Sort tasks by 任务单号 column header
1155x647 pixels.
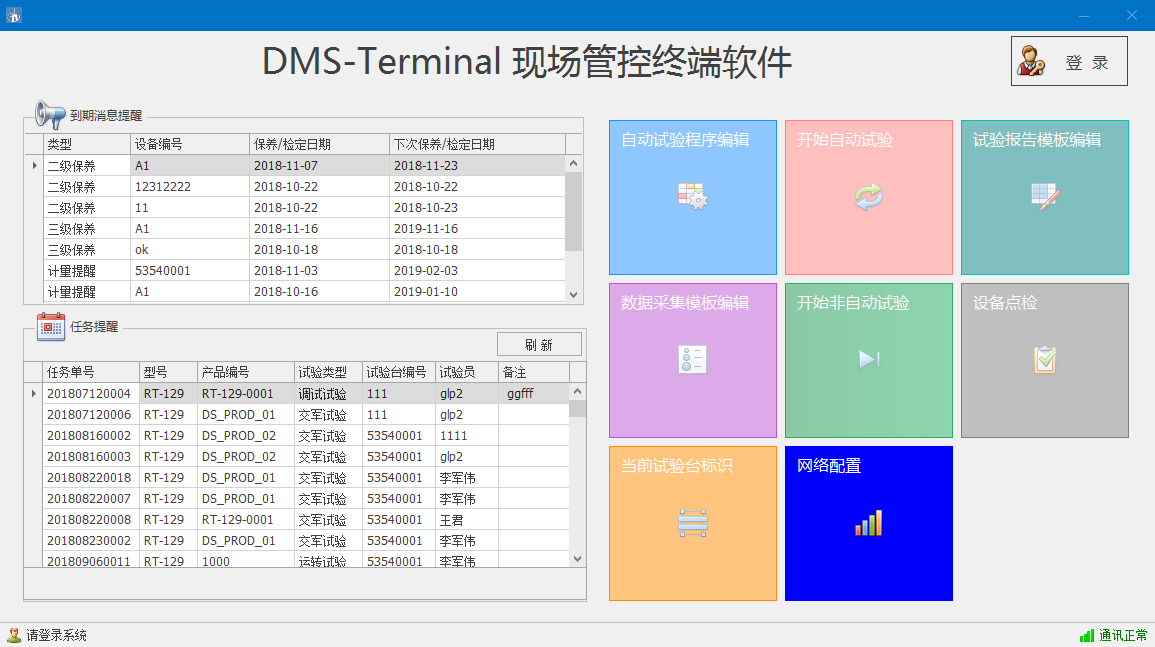[91, 372]
